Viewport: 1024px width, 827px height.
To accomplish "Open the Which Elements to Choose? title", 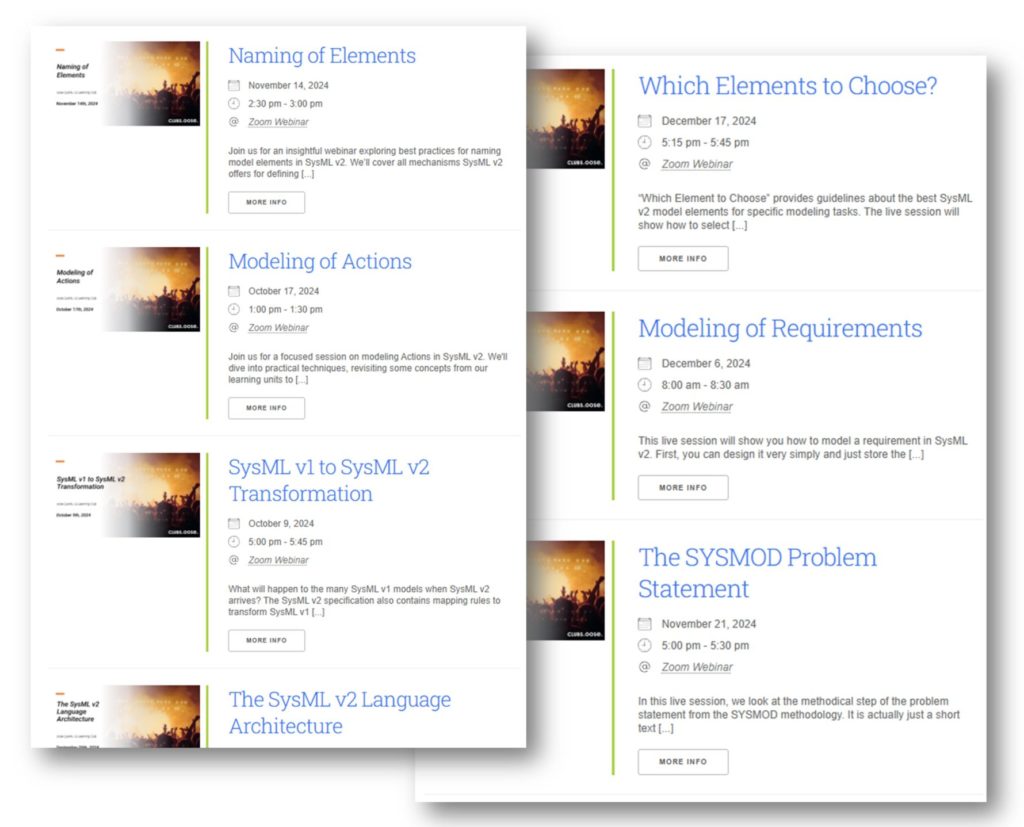I will click(x=788, y=86).
